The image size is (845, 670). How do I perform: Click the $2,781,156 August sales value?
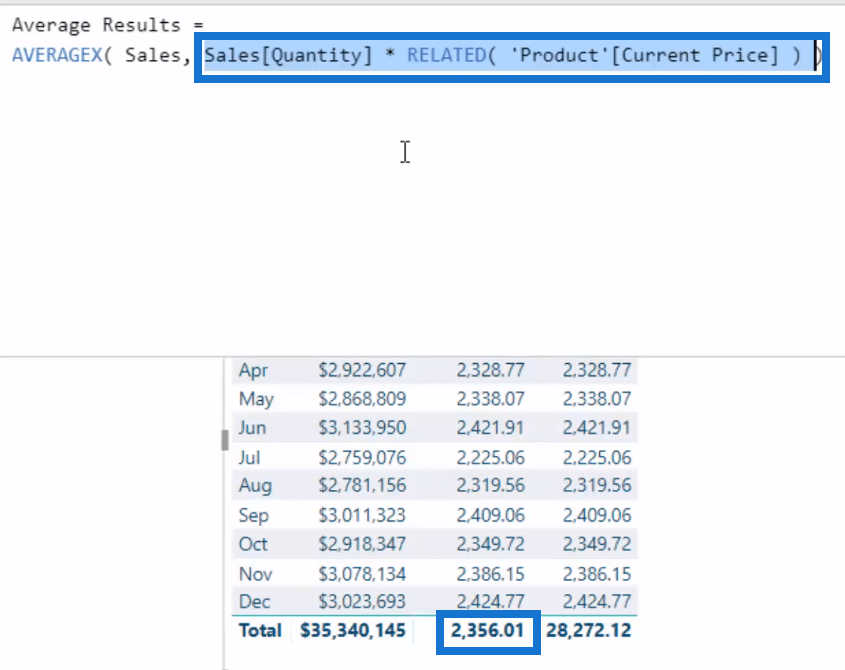tap(362, 486)
